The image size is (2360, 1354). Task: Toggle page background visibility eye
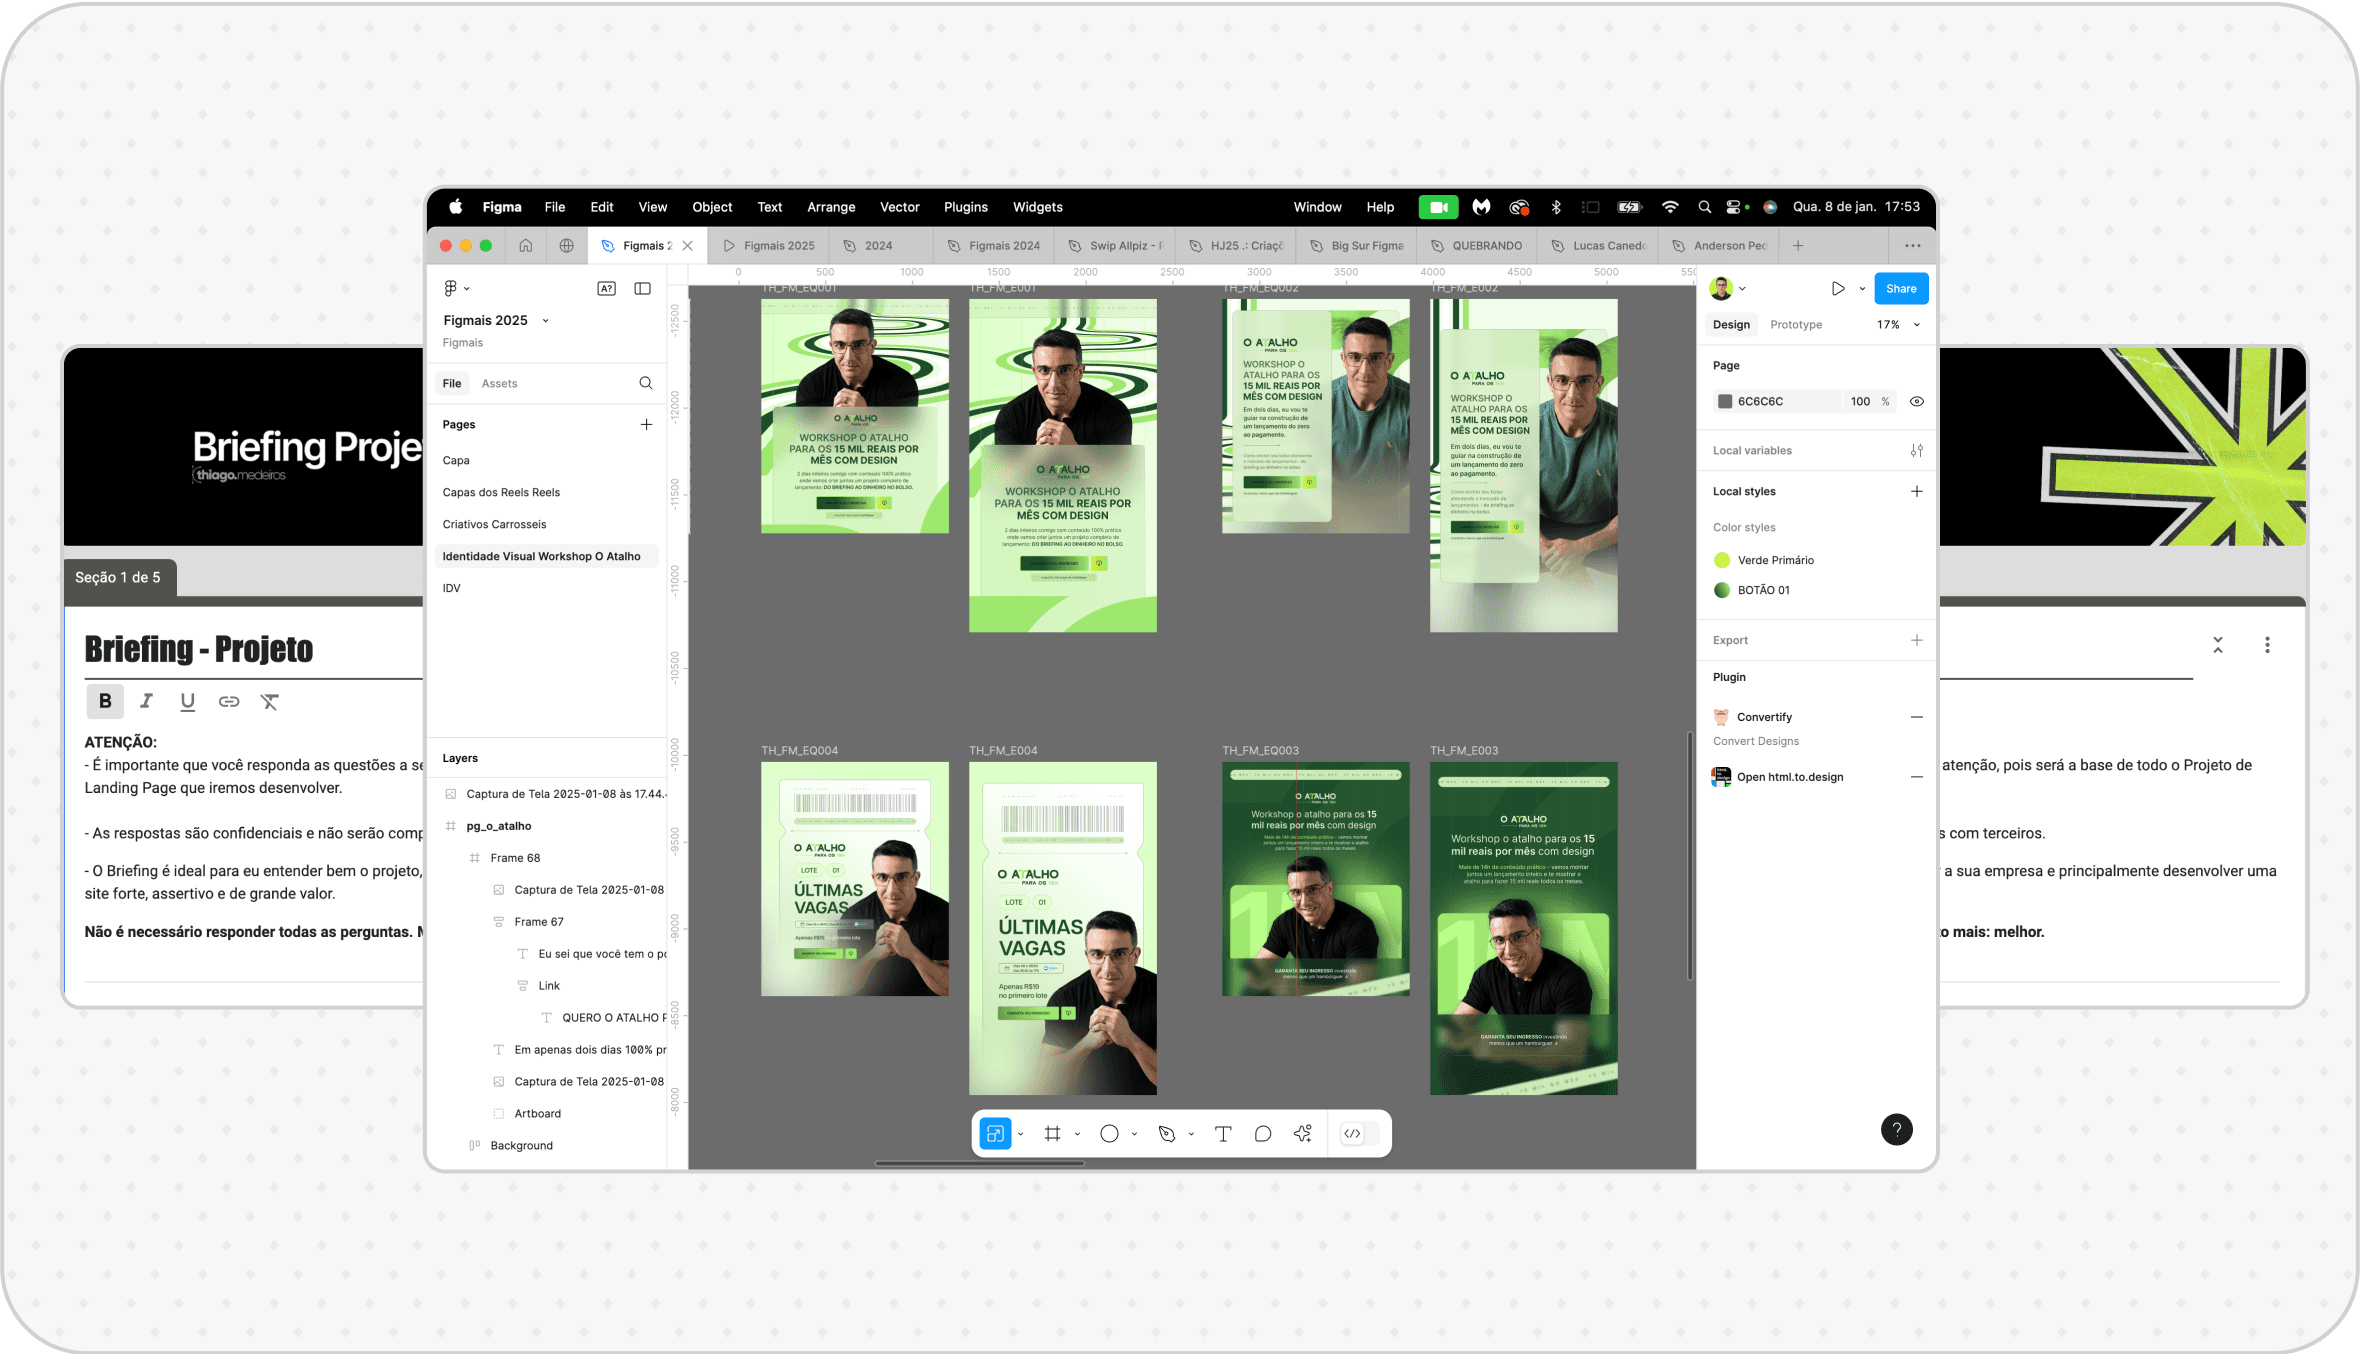1917,401
